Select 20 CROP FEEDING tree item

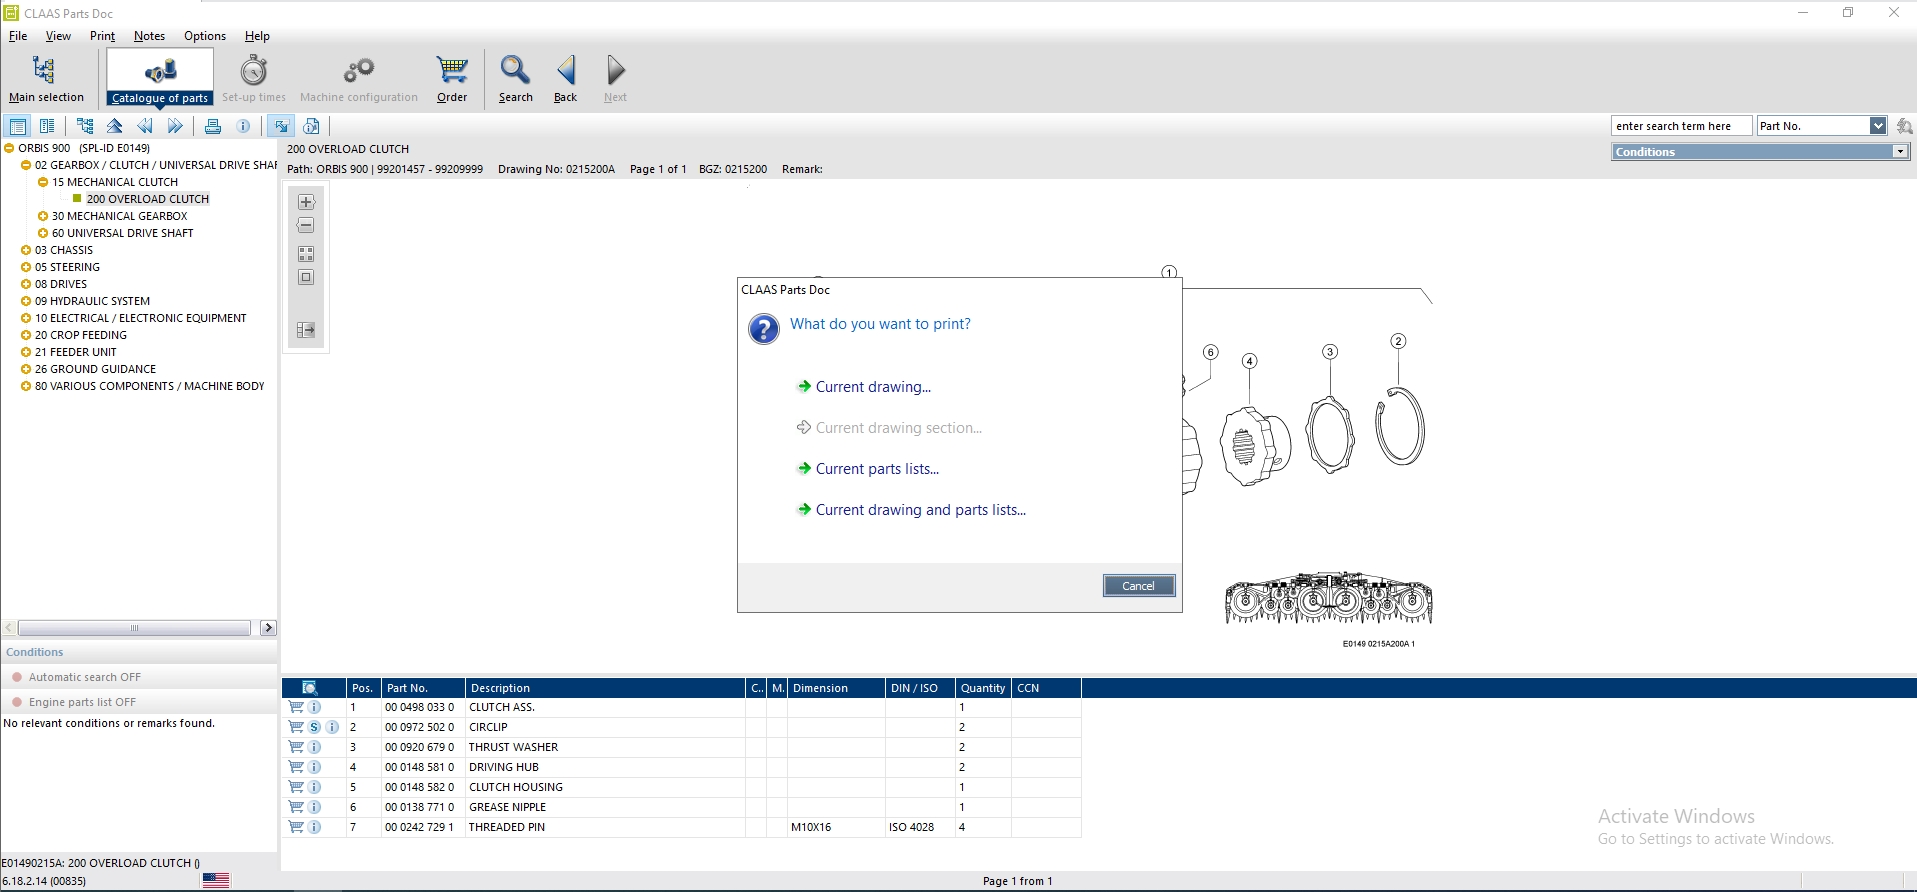[x=81, y=335]
